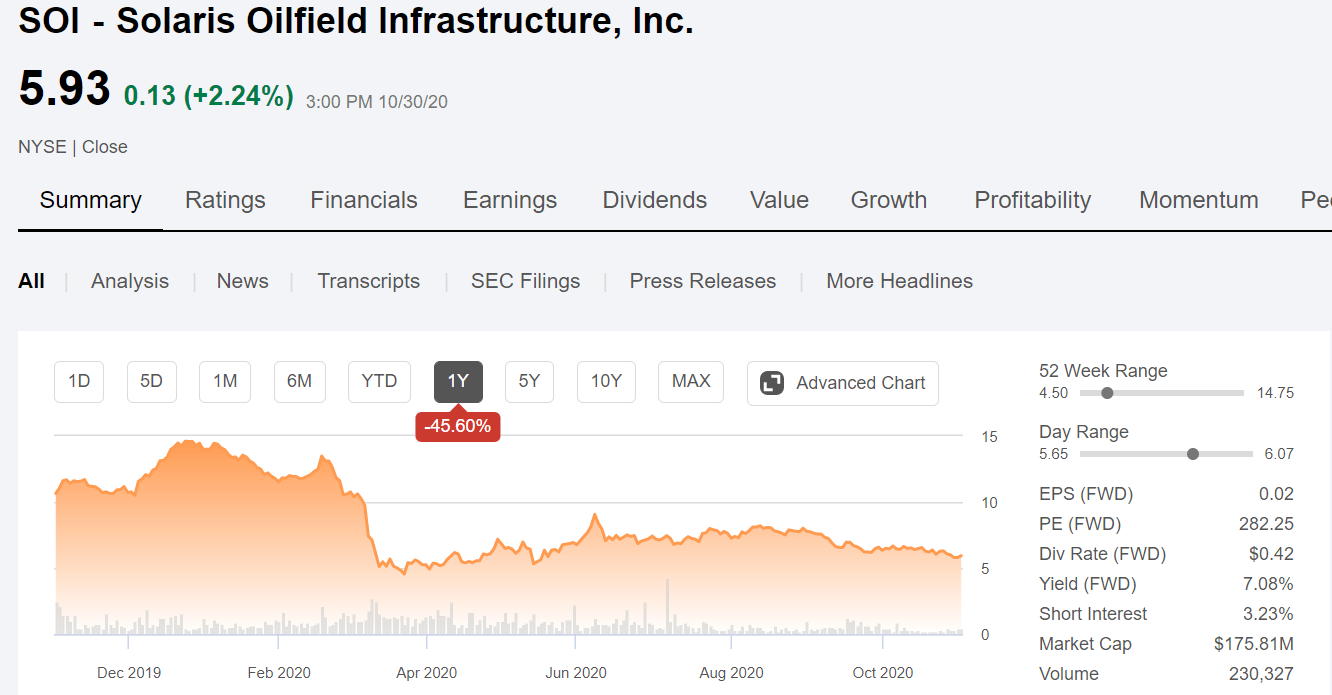Open SEC Filings for SOI
1332x695 pixels.
(x=525, y=281)
